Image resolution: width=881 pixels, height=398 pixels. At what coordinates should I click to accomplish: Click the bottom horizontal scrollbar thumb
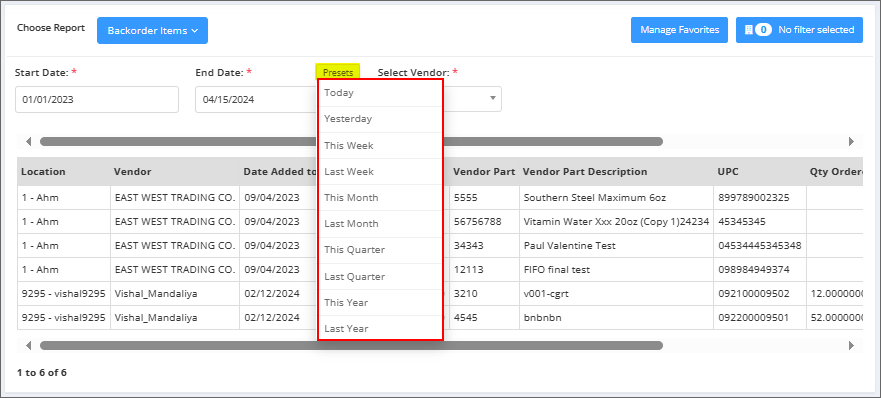click(x=351, y=345)
